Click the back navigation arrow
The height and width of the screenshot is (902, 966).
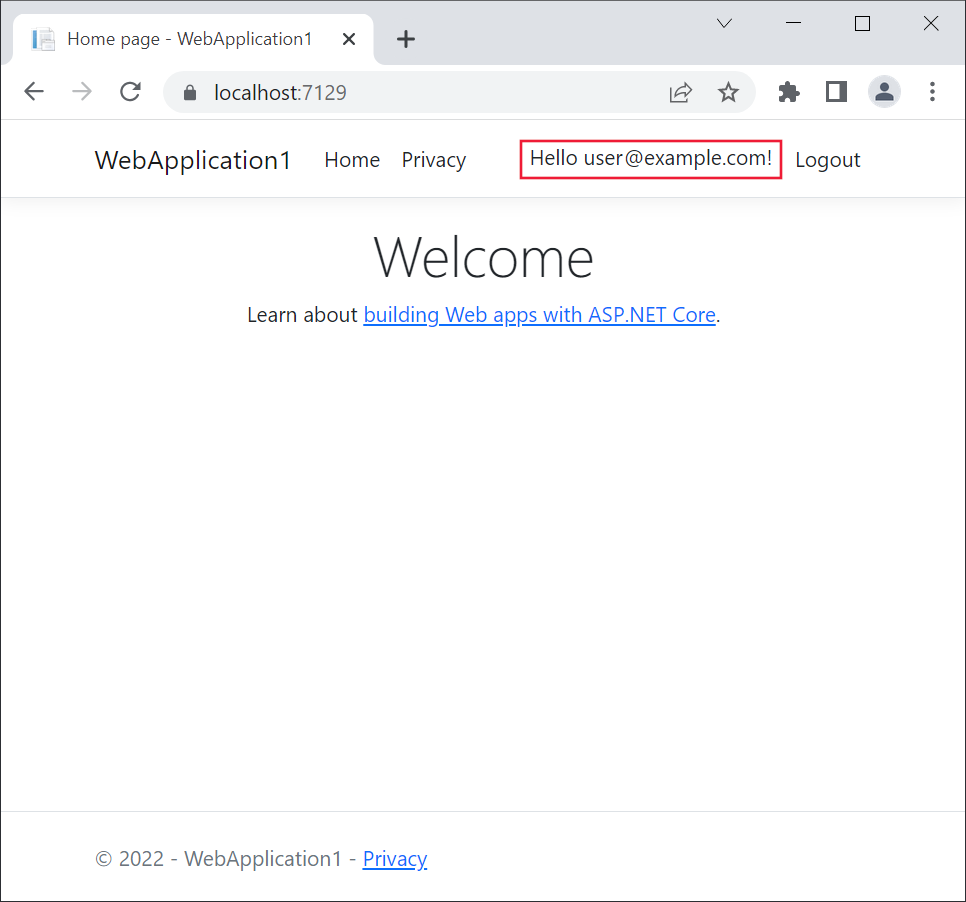[x=34, y=91]
